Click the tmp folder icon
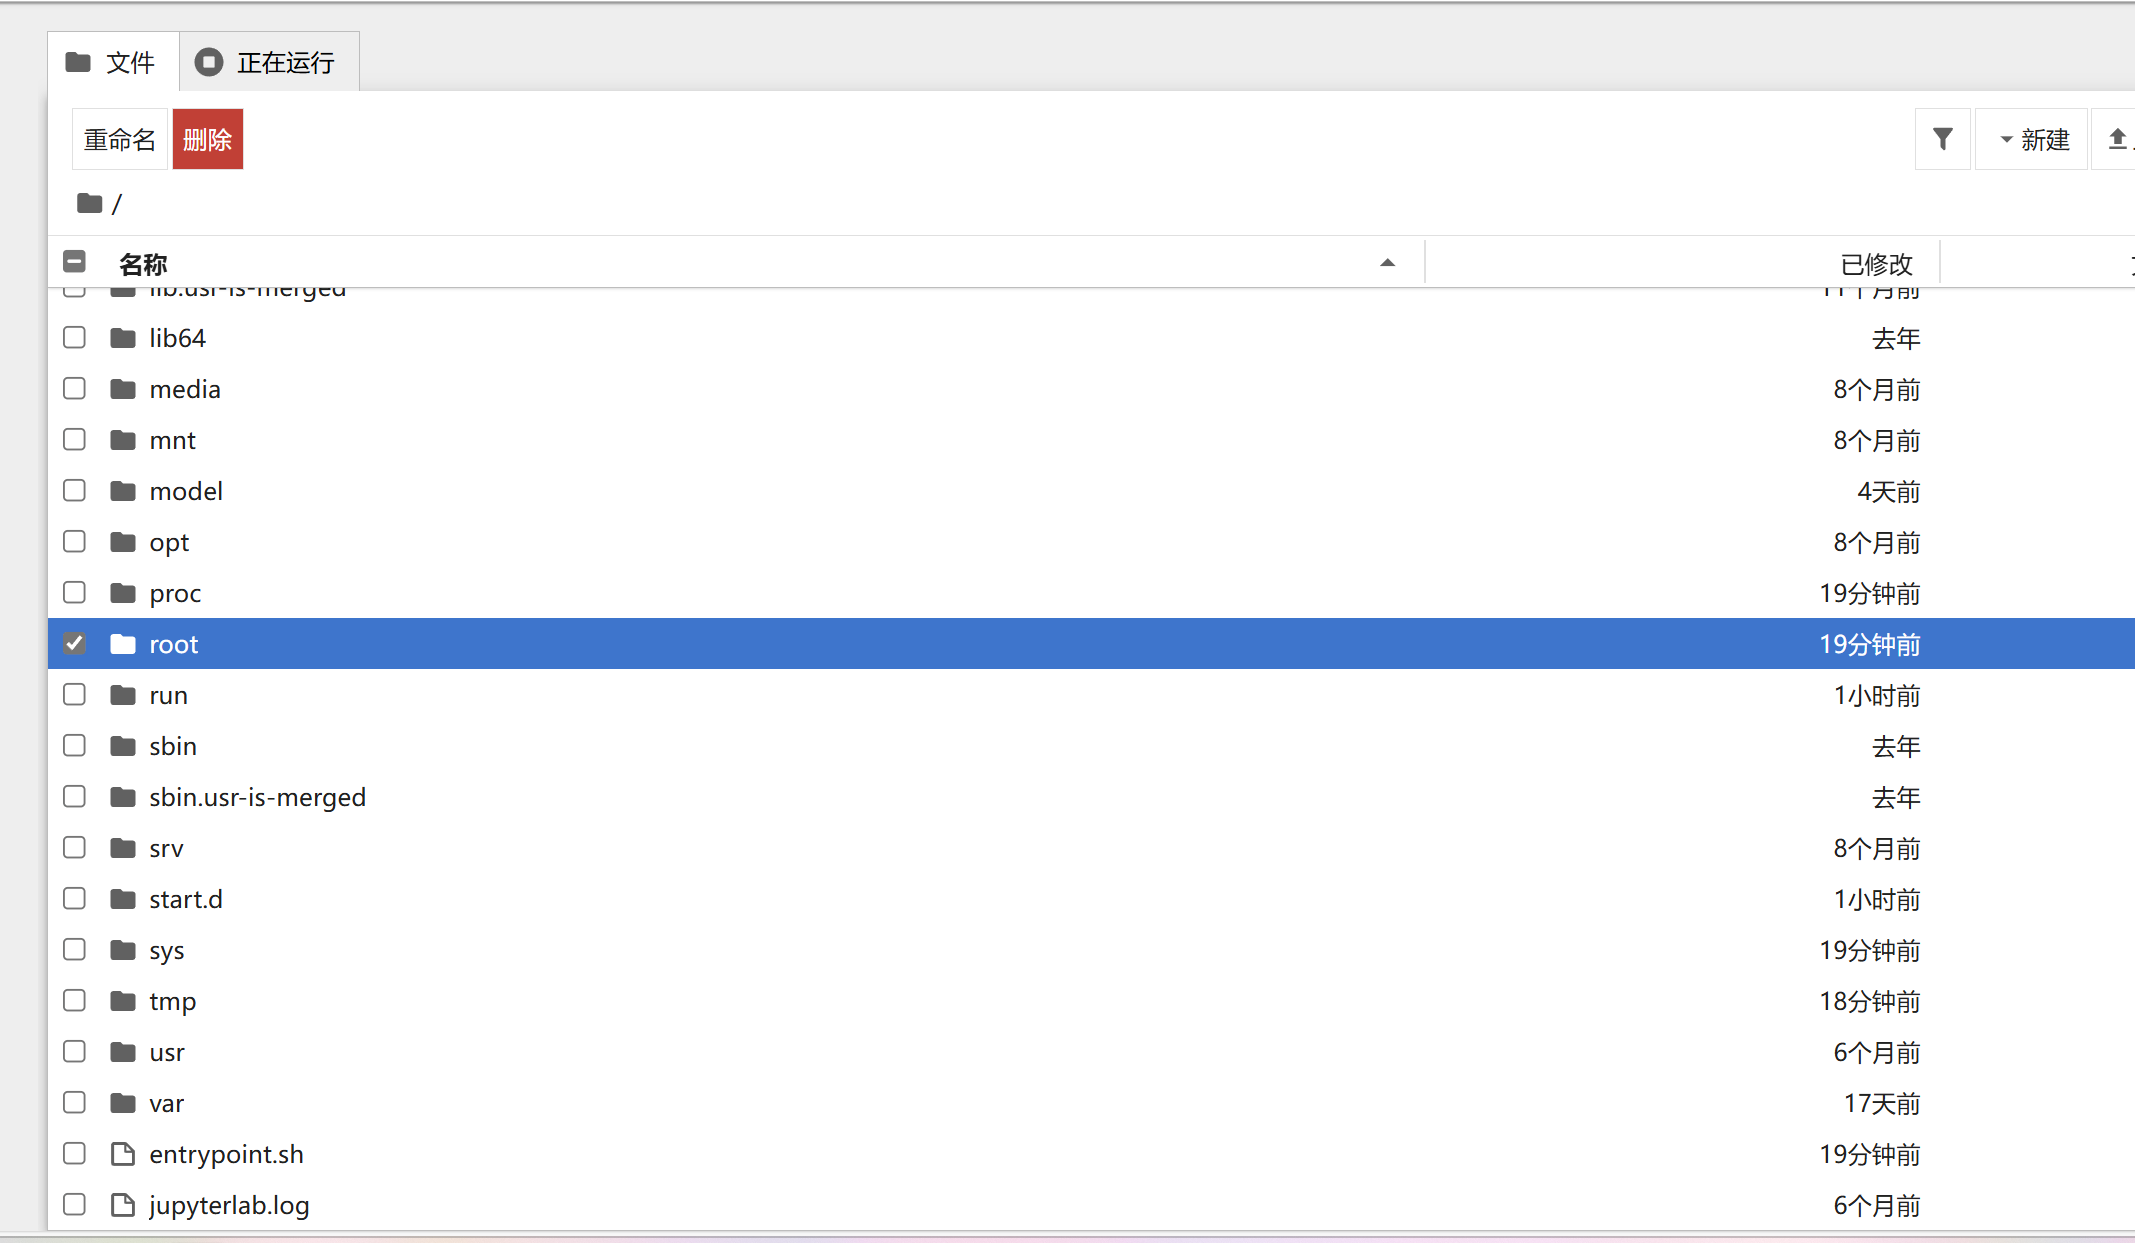This screenshot has height=1243, width=2135. tap(123, 1001)
